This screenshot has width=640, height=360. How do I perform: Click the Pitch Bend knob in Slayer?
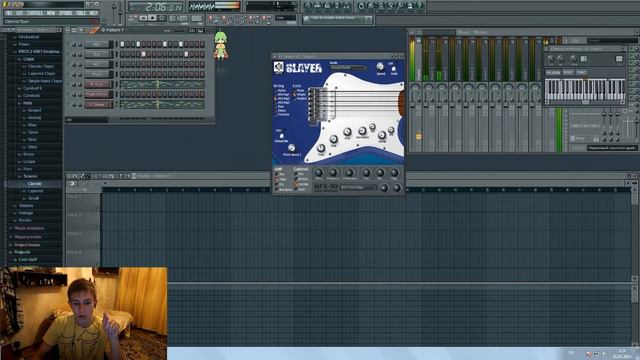click(x=291, y=148)
